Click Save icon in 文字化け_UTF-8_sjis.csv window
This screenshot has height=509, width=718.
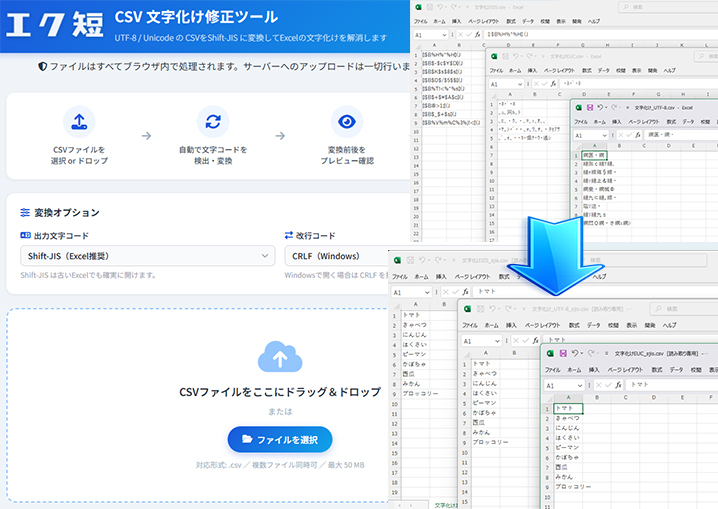click(x=480, y=309)
